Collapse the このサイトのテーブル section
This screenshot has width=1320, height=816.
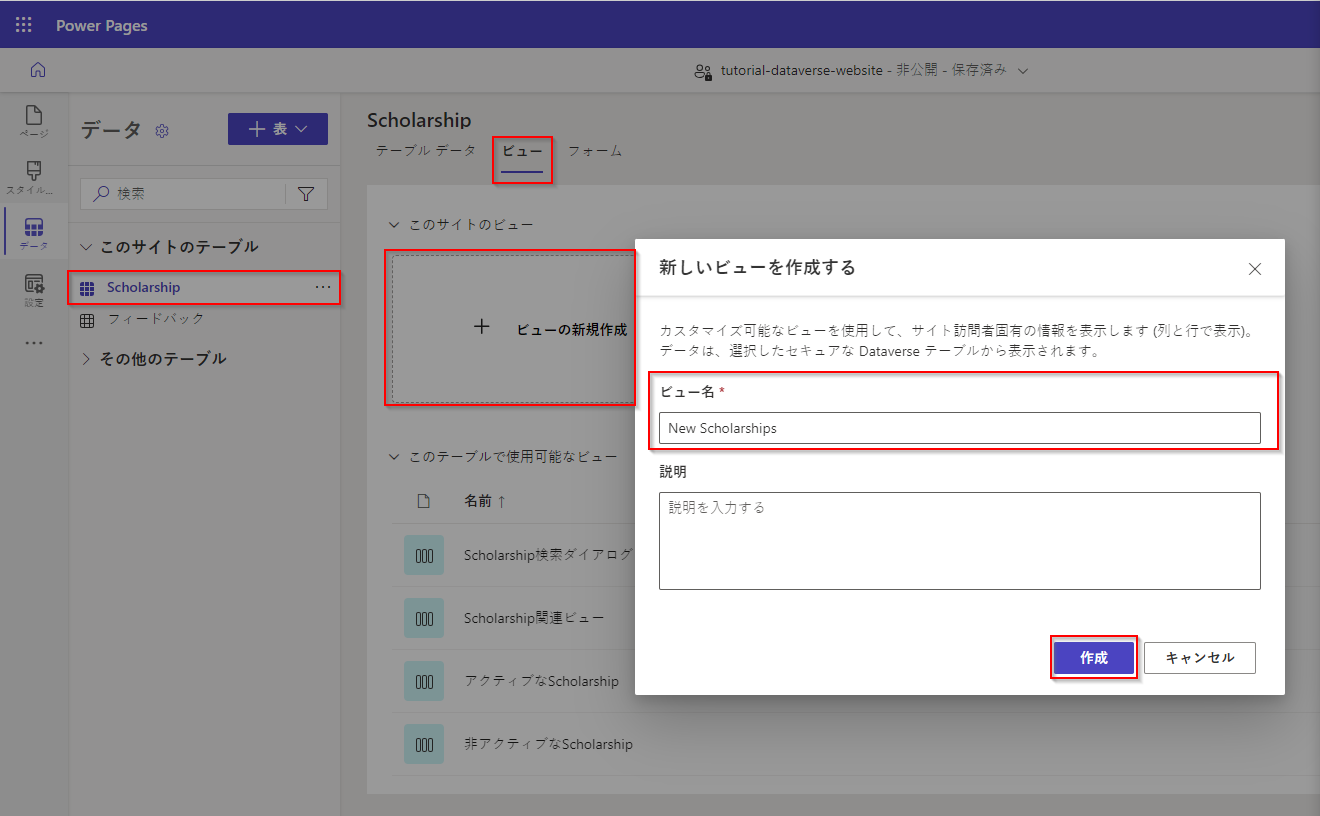click(x=86, y=246)
